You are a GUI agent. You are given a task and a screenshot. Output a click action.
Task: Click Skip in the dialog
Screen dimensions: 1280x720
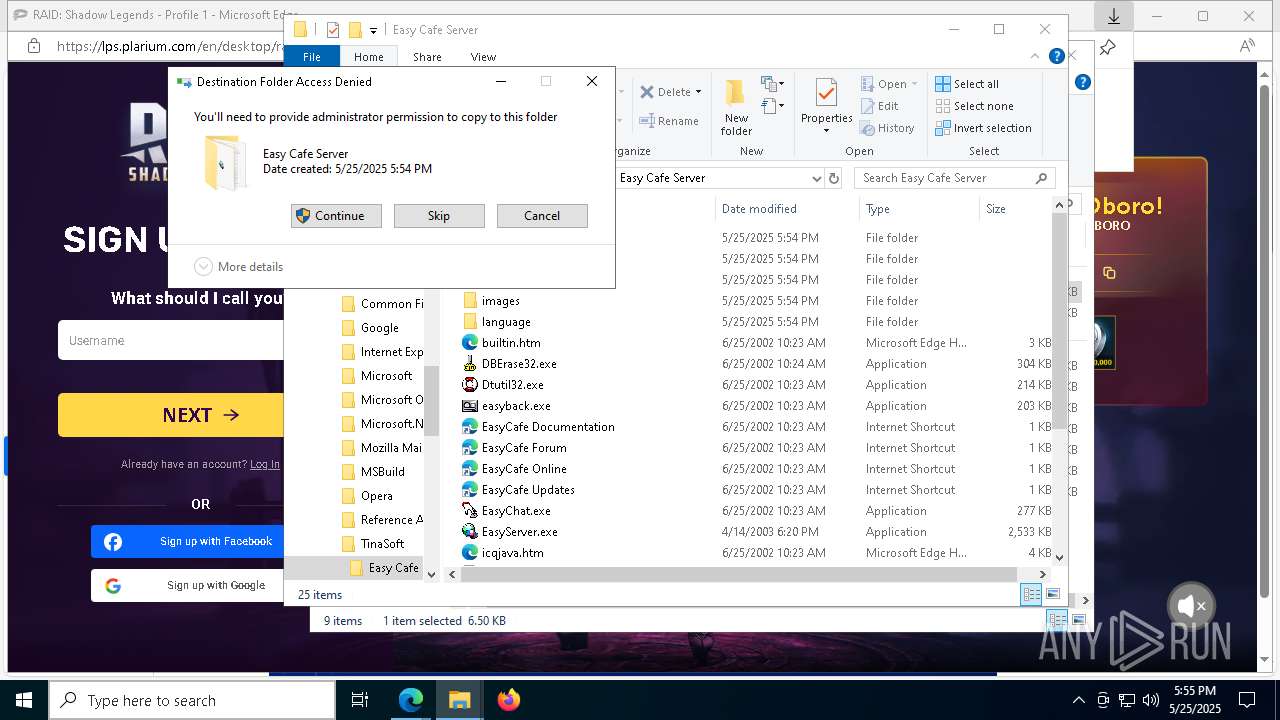(439, 216)
